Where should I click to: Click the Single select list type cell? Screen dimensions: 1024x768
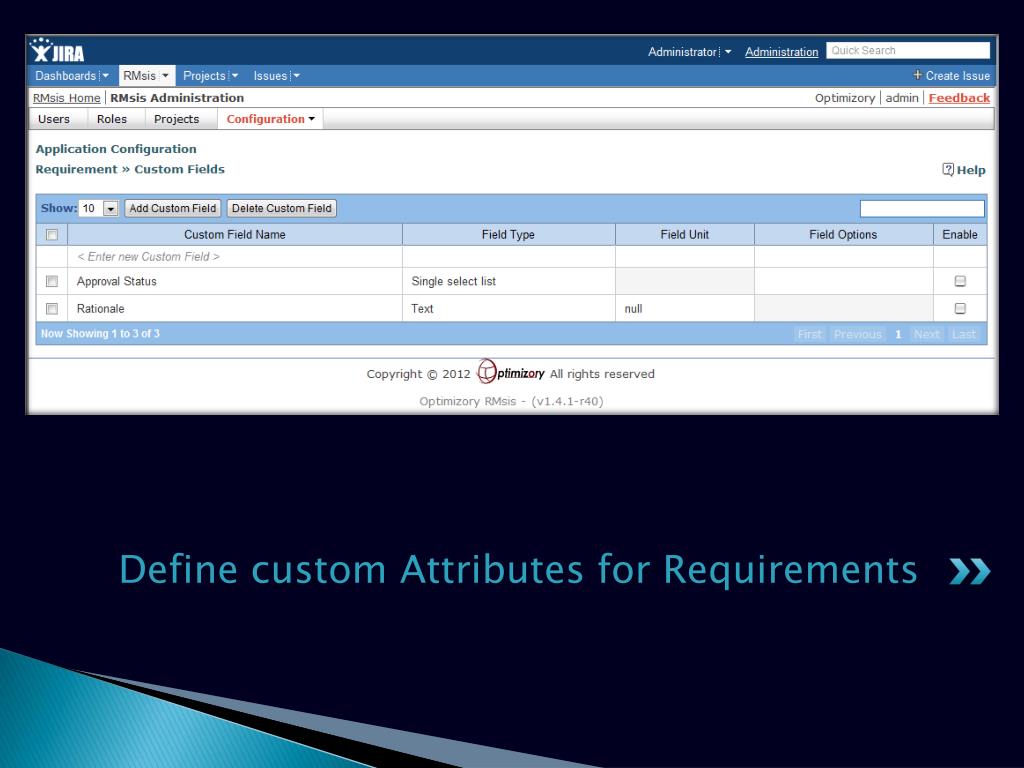coord(509,281)
